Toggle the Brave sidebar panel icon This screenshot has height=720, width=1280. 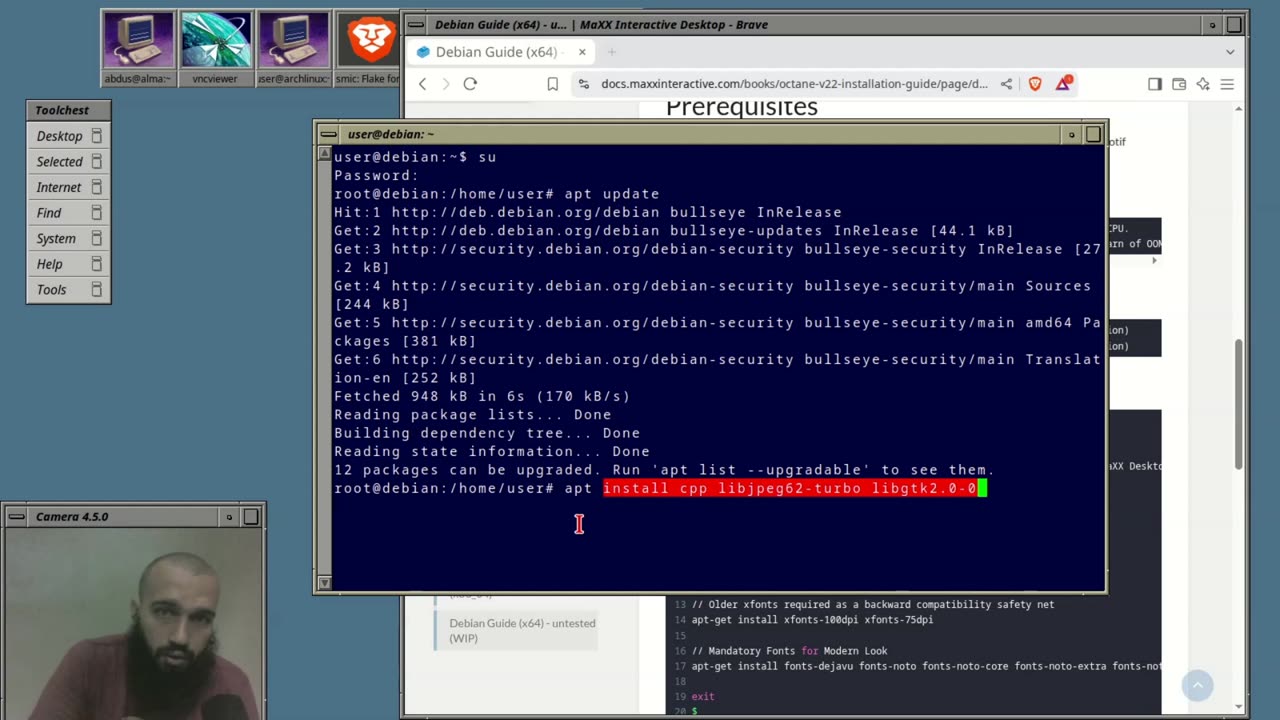point(1155,84)
